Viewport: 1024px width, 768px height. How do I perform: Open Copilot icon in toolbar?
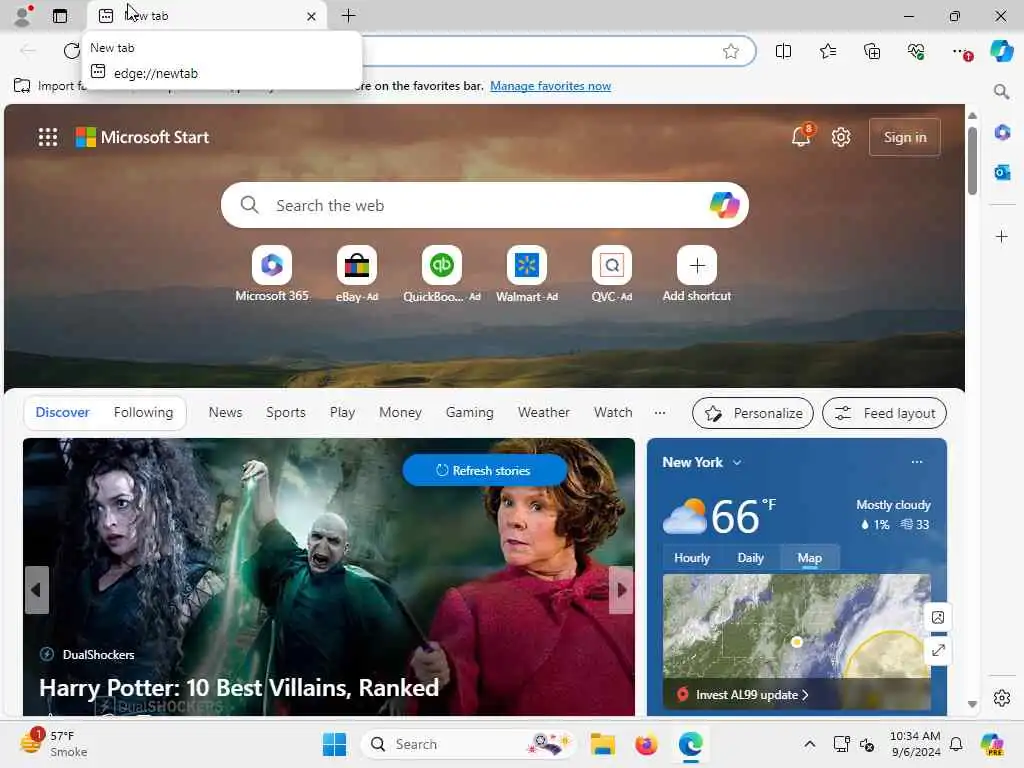click(1001, 51)
